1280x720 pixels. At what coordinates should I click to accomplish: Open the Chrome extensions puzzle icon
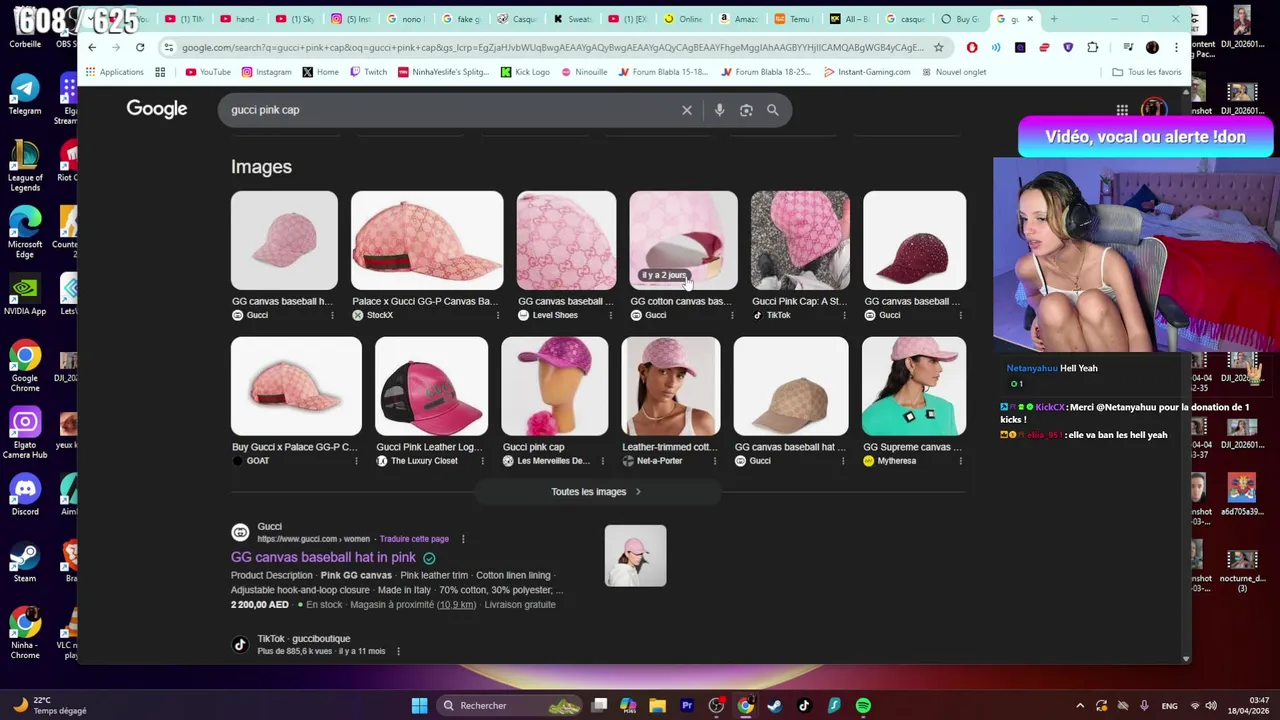[x=1092, y=47]
